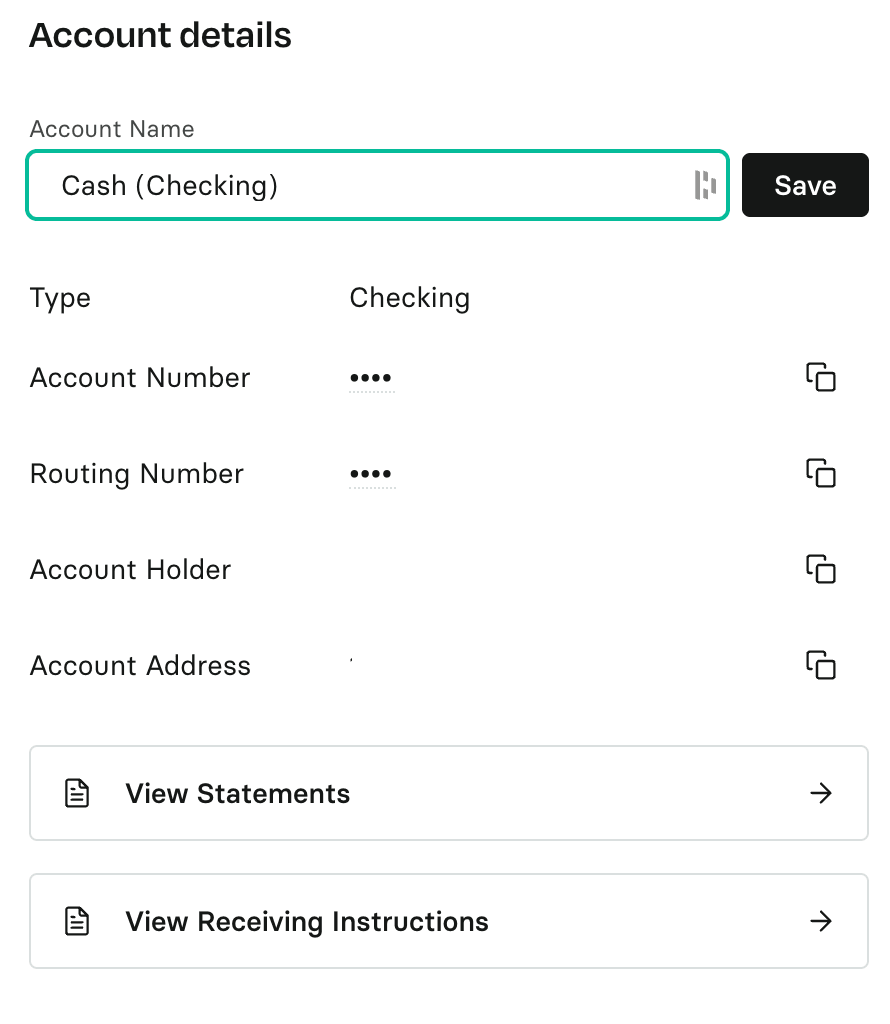Click the Routing Number label
The width and height of the screenshot is (890, 1024).
[137, 474]
